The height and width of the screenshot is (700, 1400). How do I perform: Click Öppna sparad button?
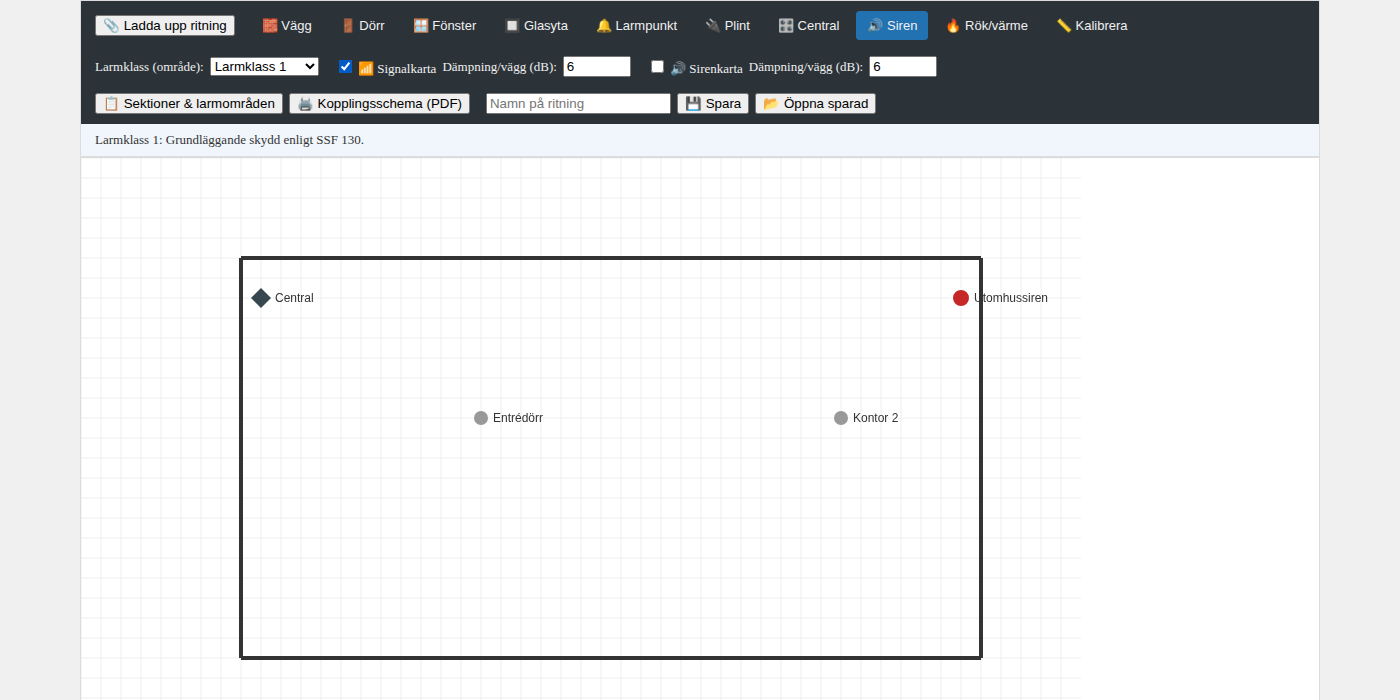(x=815, y=104)
